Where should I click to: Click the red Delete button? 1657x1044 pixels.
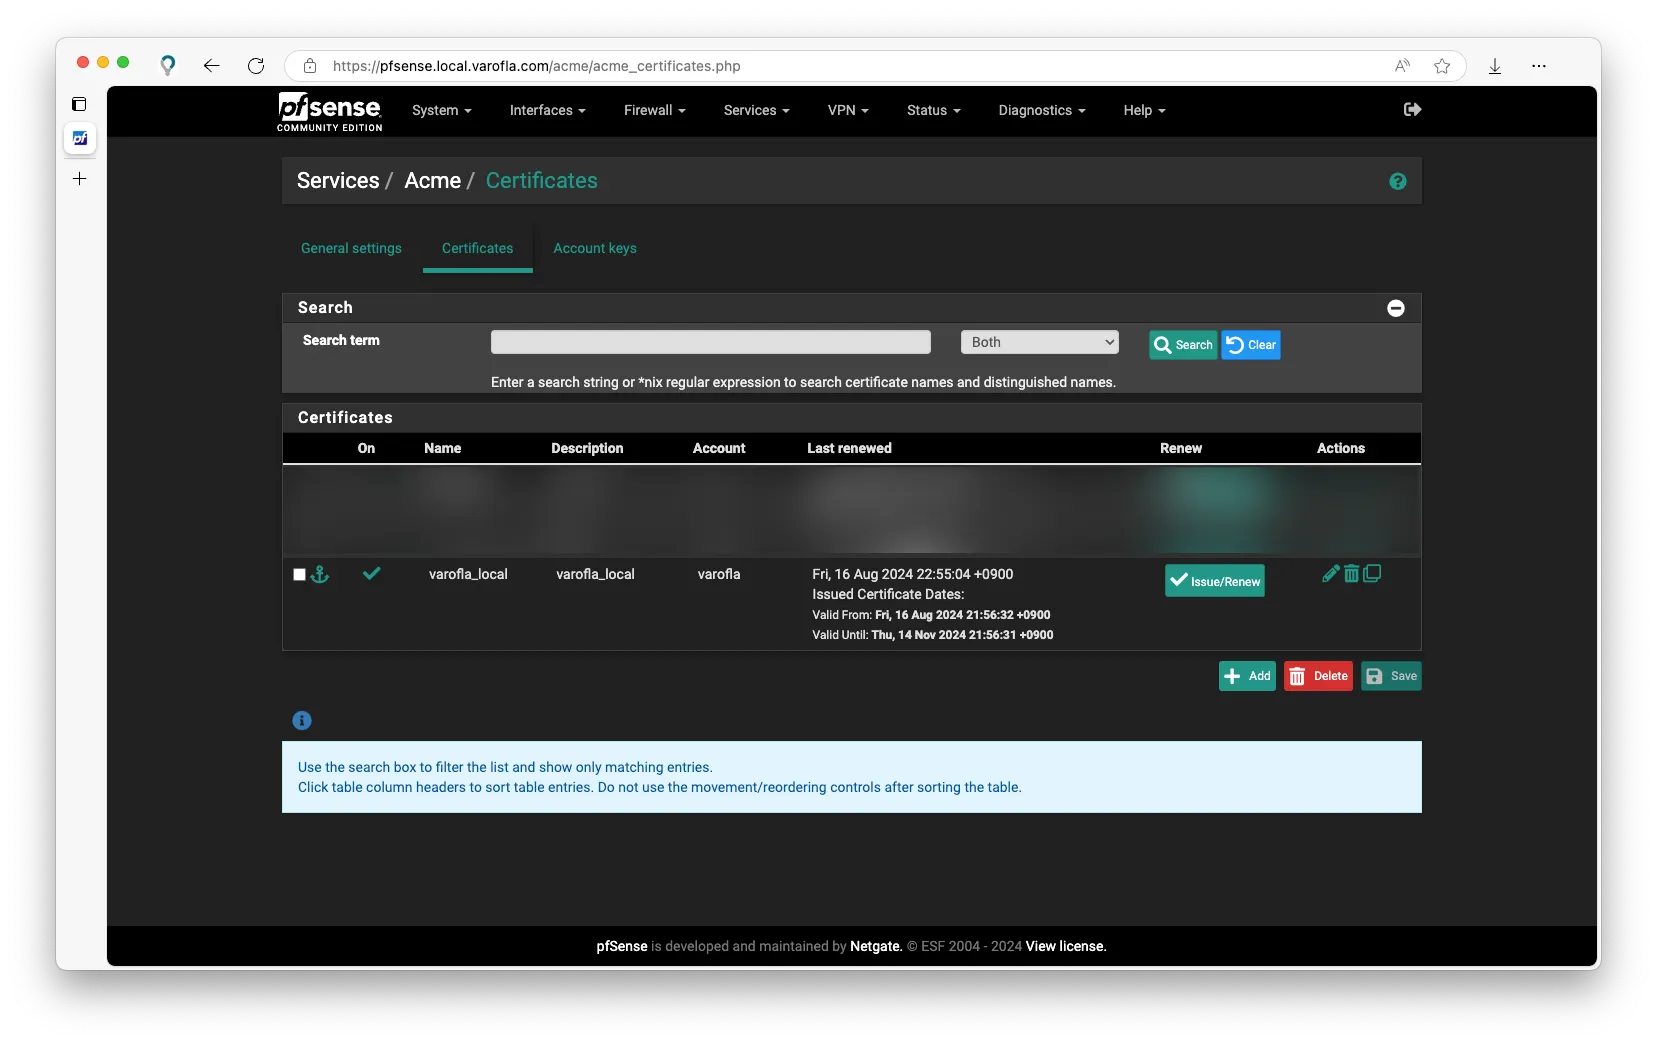tap(1318, 676)
